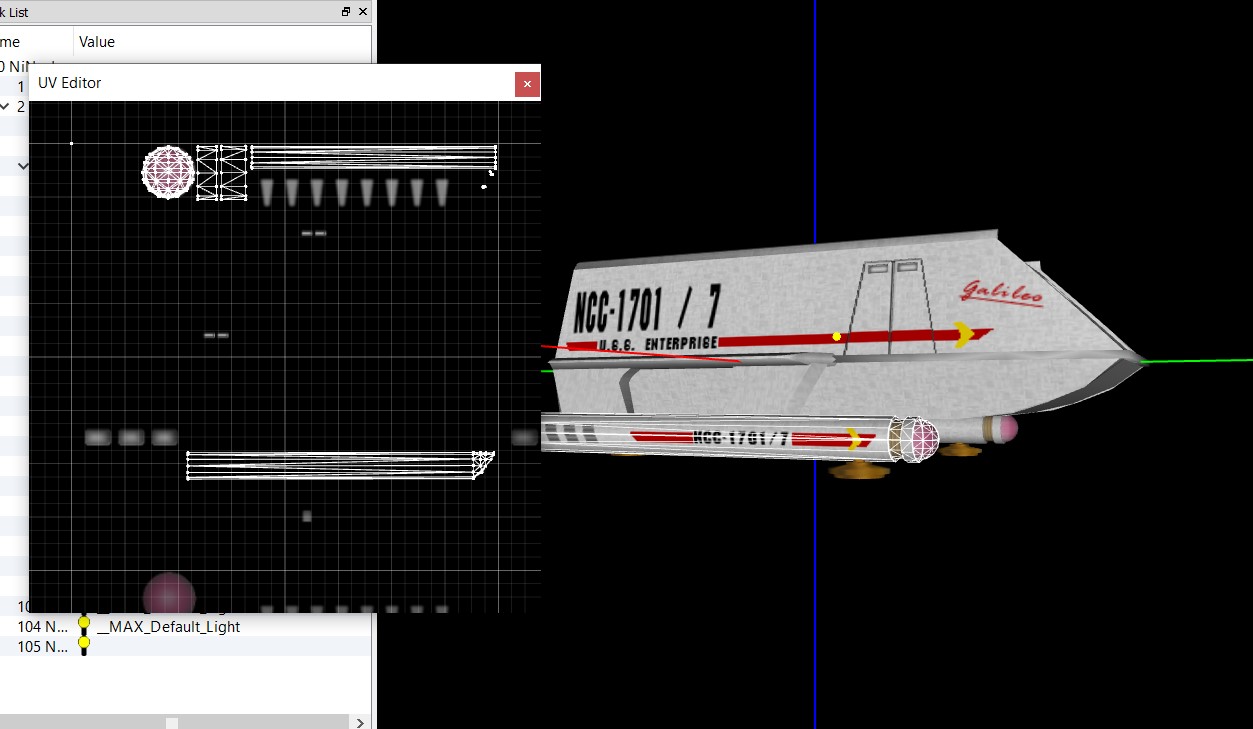Viewport: 1253px width, 729px height.
Task: Click the yellow dot on the shuttle stripe
Action: pyautogui.click(x=837, y=337)
